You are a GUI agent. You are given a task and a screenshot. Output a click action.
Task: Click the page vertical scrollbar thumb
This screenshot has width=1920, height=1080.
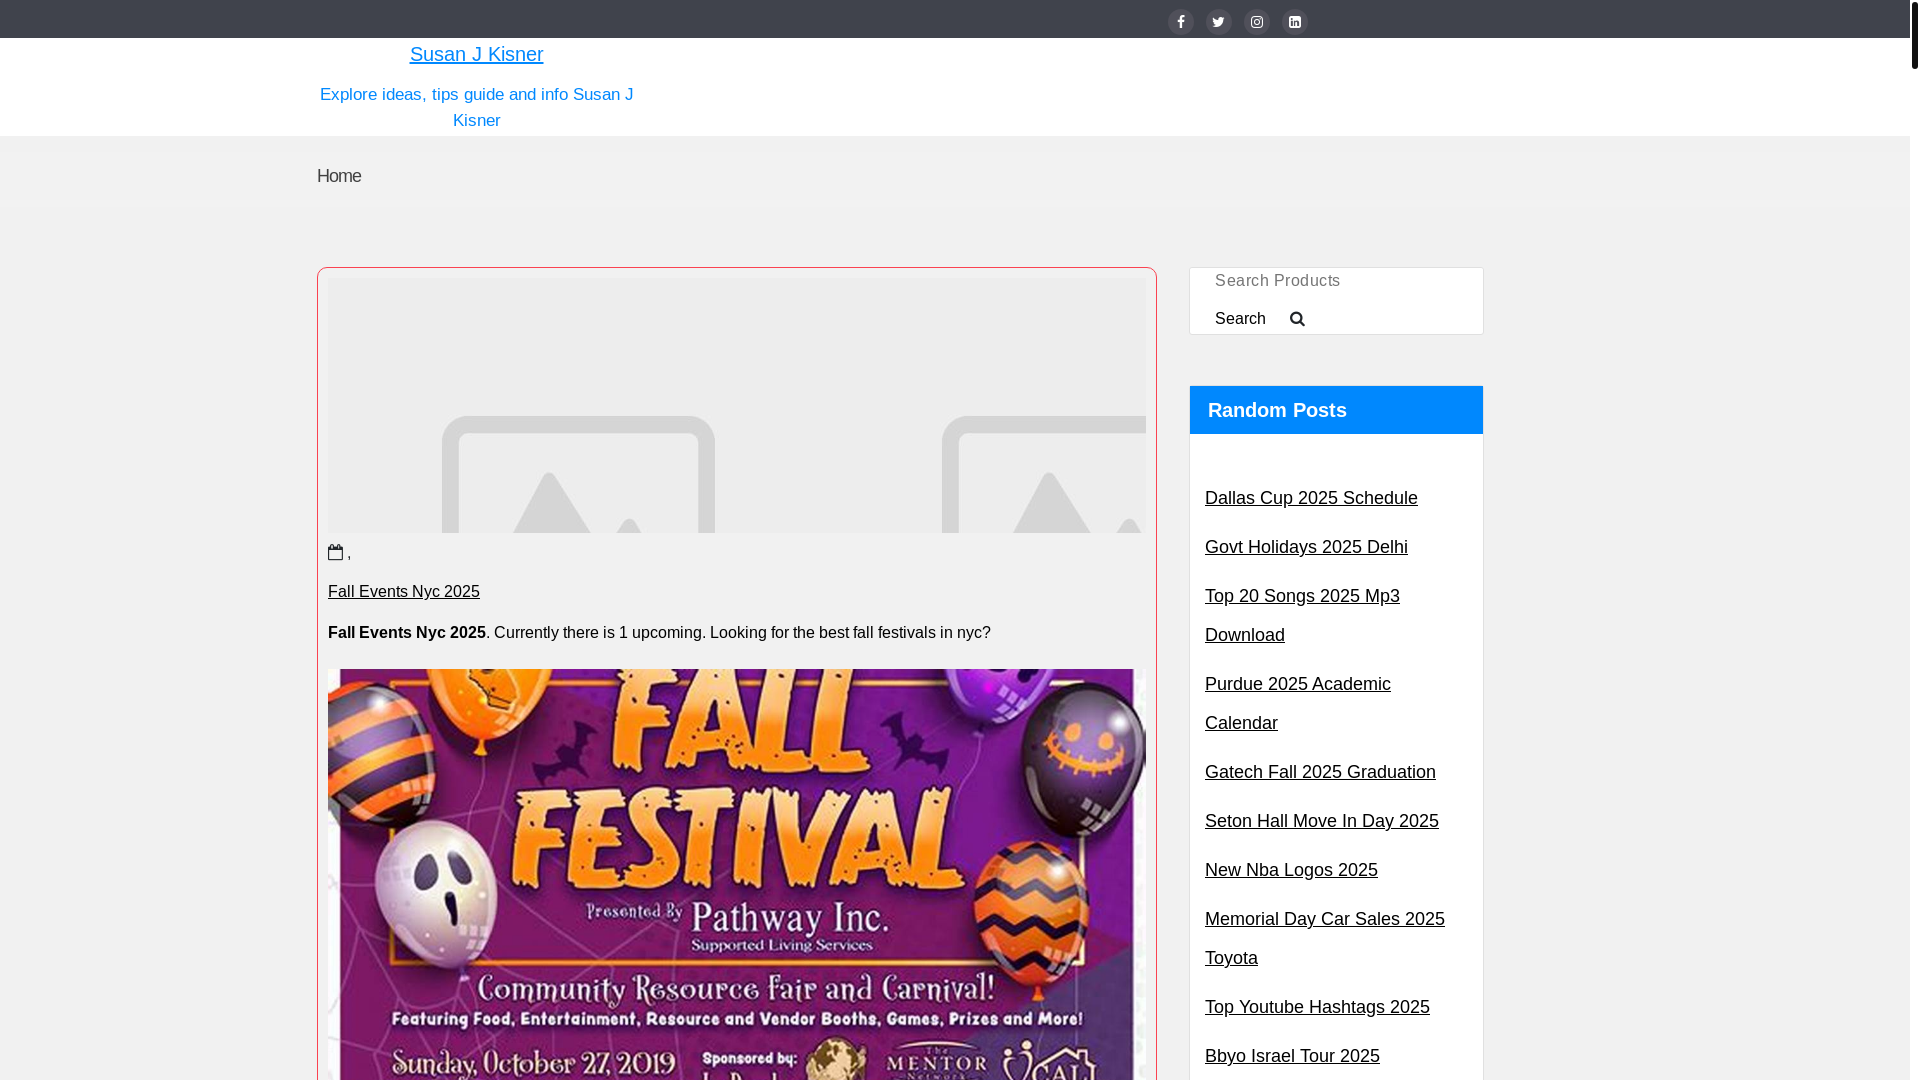point(1914,34)
